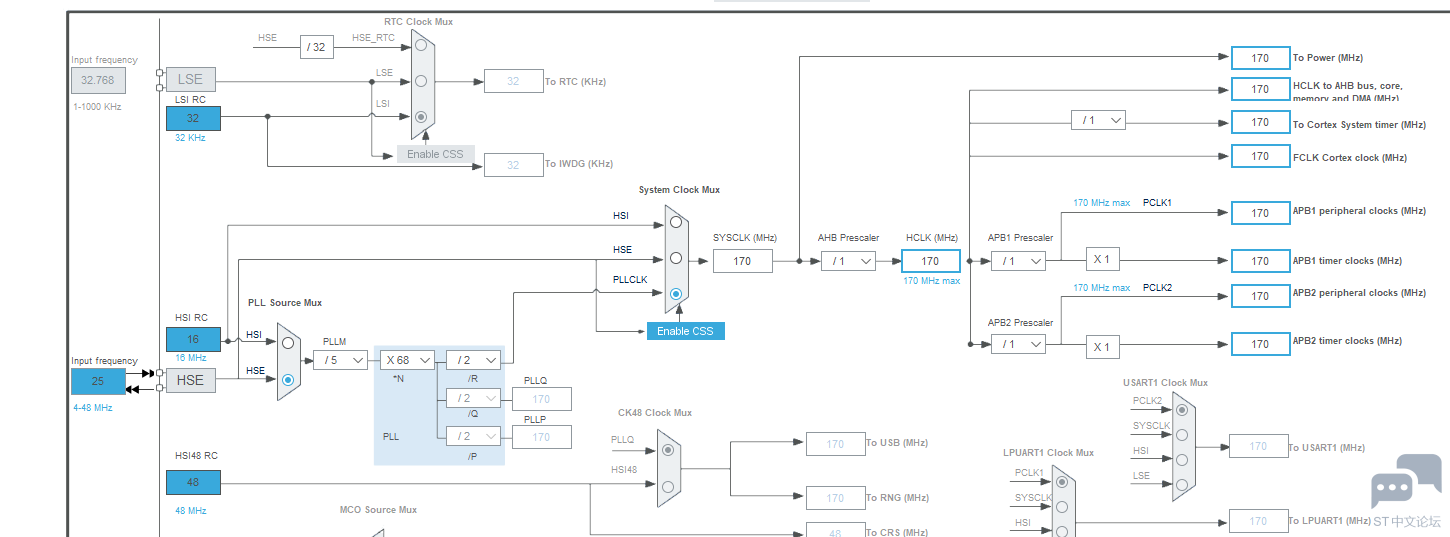The image size is (1450, 537).
Task: Open the PLLM /5 divider dropdown
Action: [x=340, y=360]
